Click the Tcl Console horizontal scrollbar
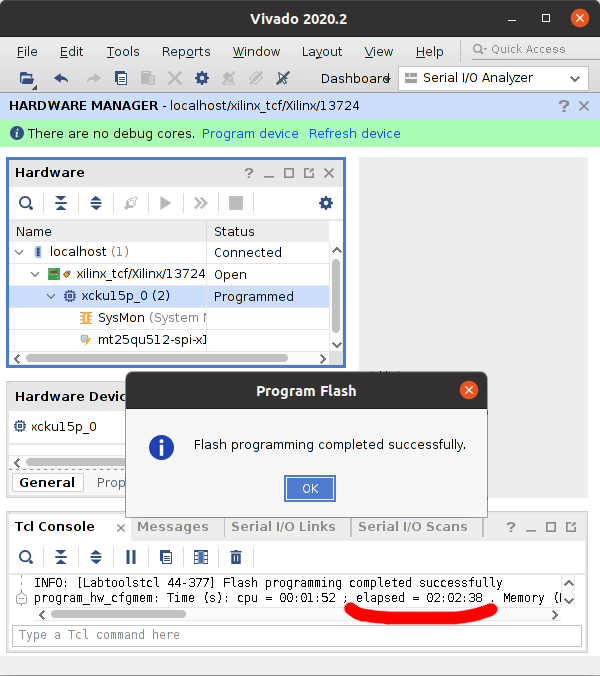 [119, 614]
